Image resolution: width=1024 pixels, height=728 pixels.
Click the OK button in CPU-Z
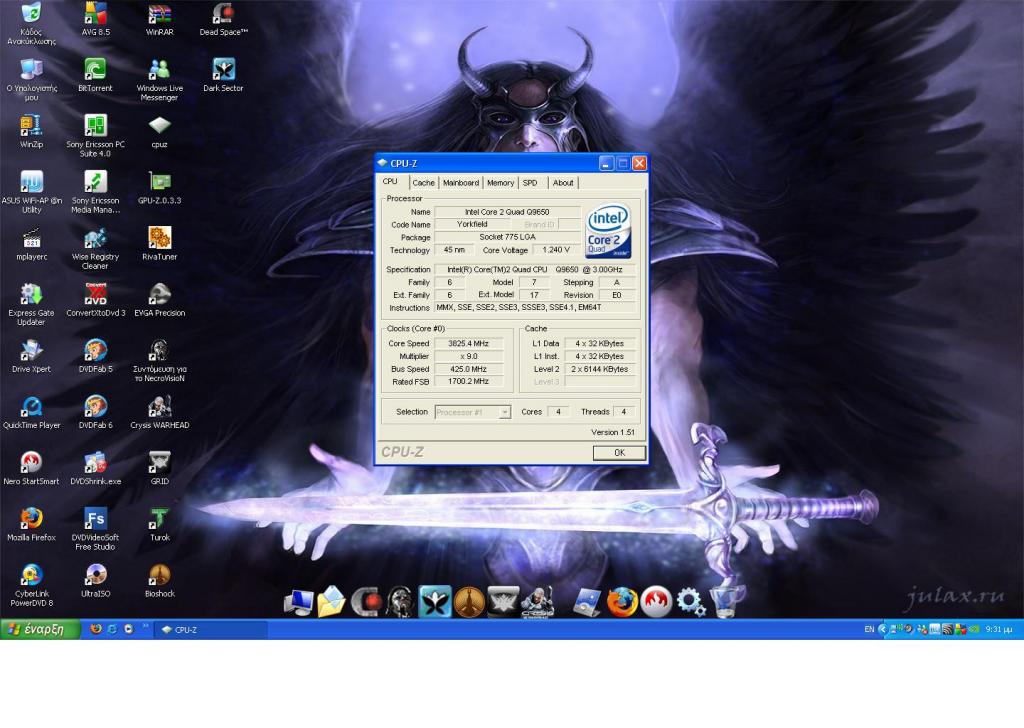point(619,452)
